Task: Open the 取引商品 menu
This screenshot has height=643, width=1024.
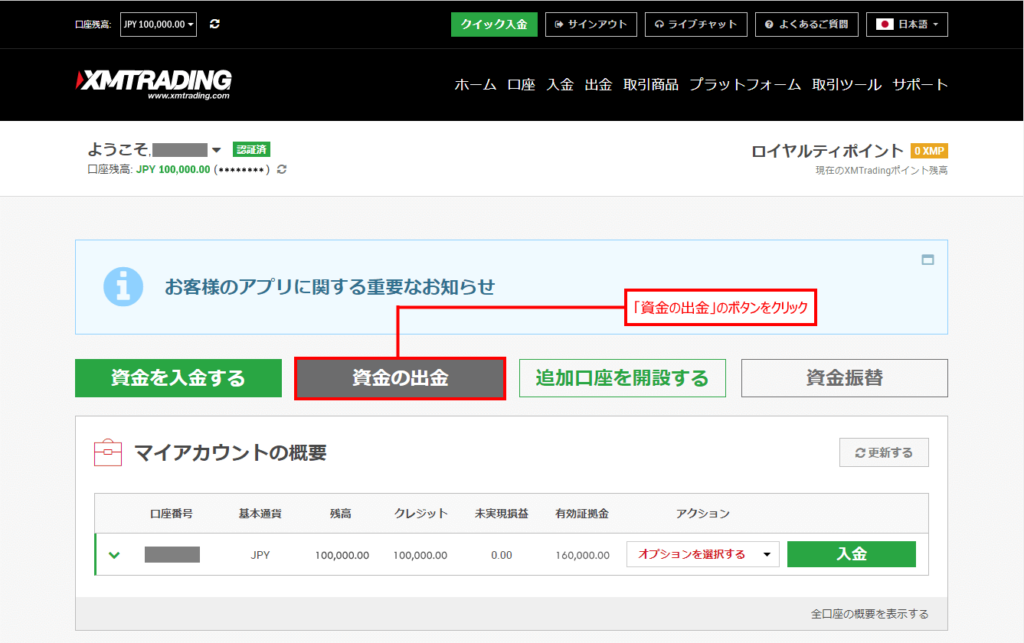Action: (x=650, y=85)
